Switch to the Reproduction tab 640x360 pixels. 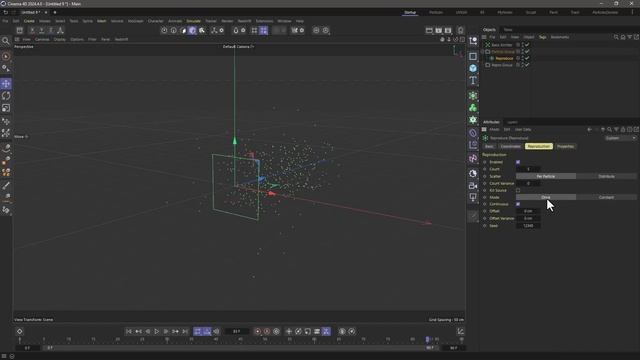539,146
